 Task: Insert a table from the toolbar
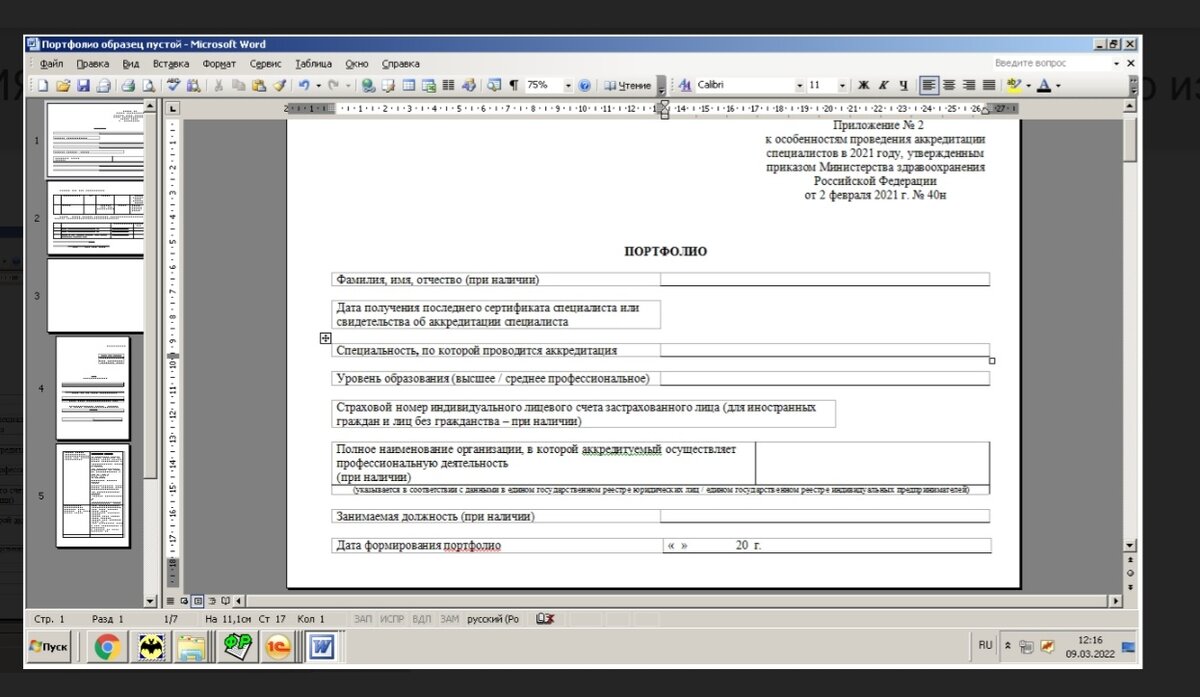[407, 86]
